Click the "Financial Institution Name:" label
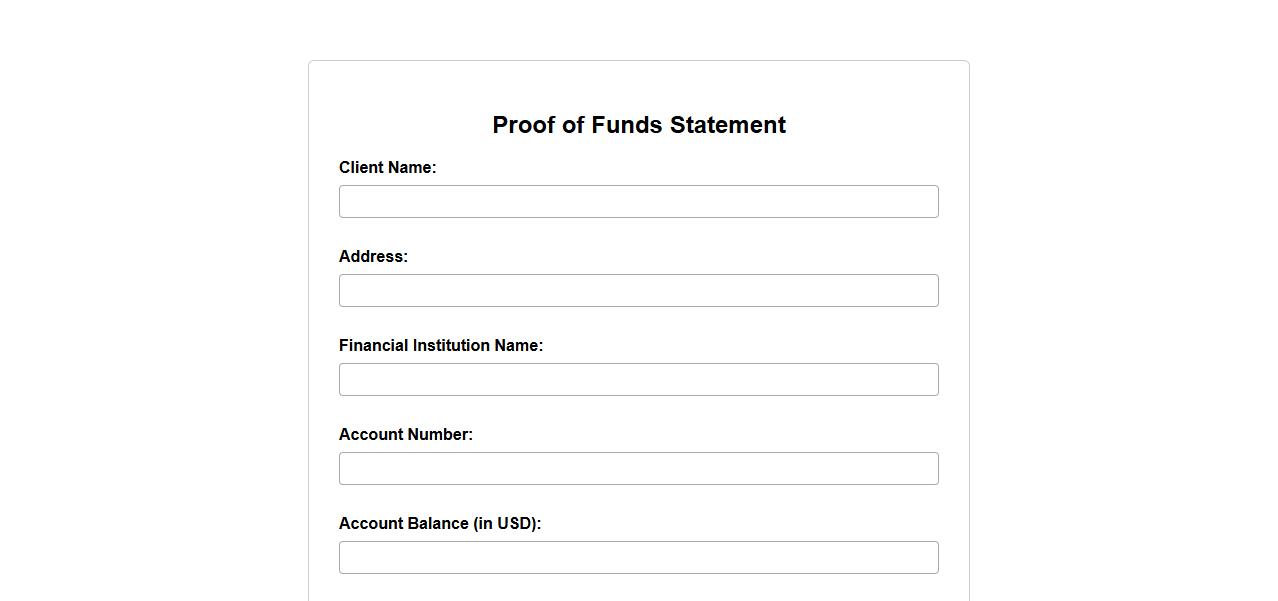1278x601 pixels. [440, 345]
